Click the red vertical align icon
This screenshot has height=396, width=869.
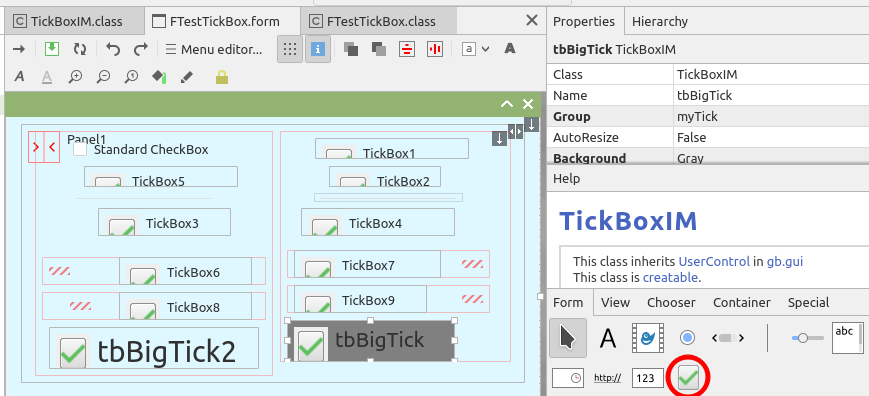435,49
